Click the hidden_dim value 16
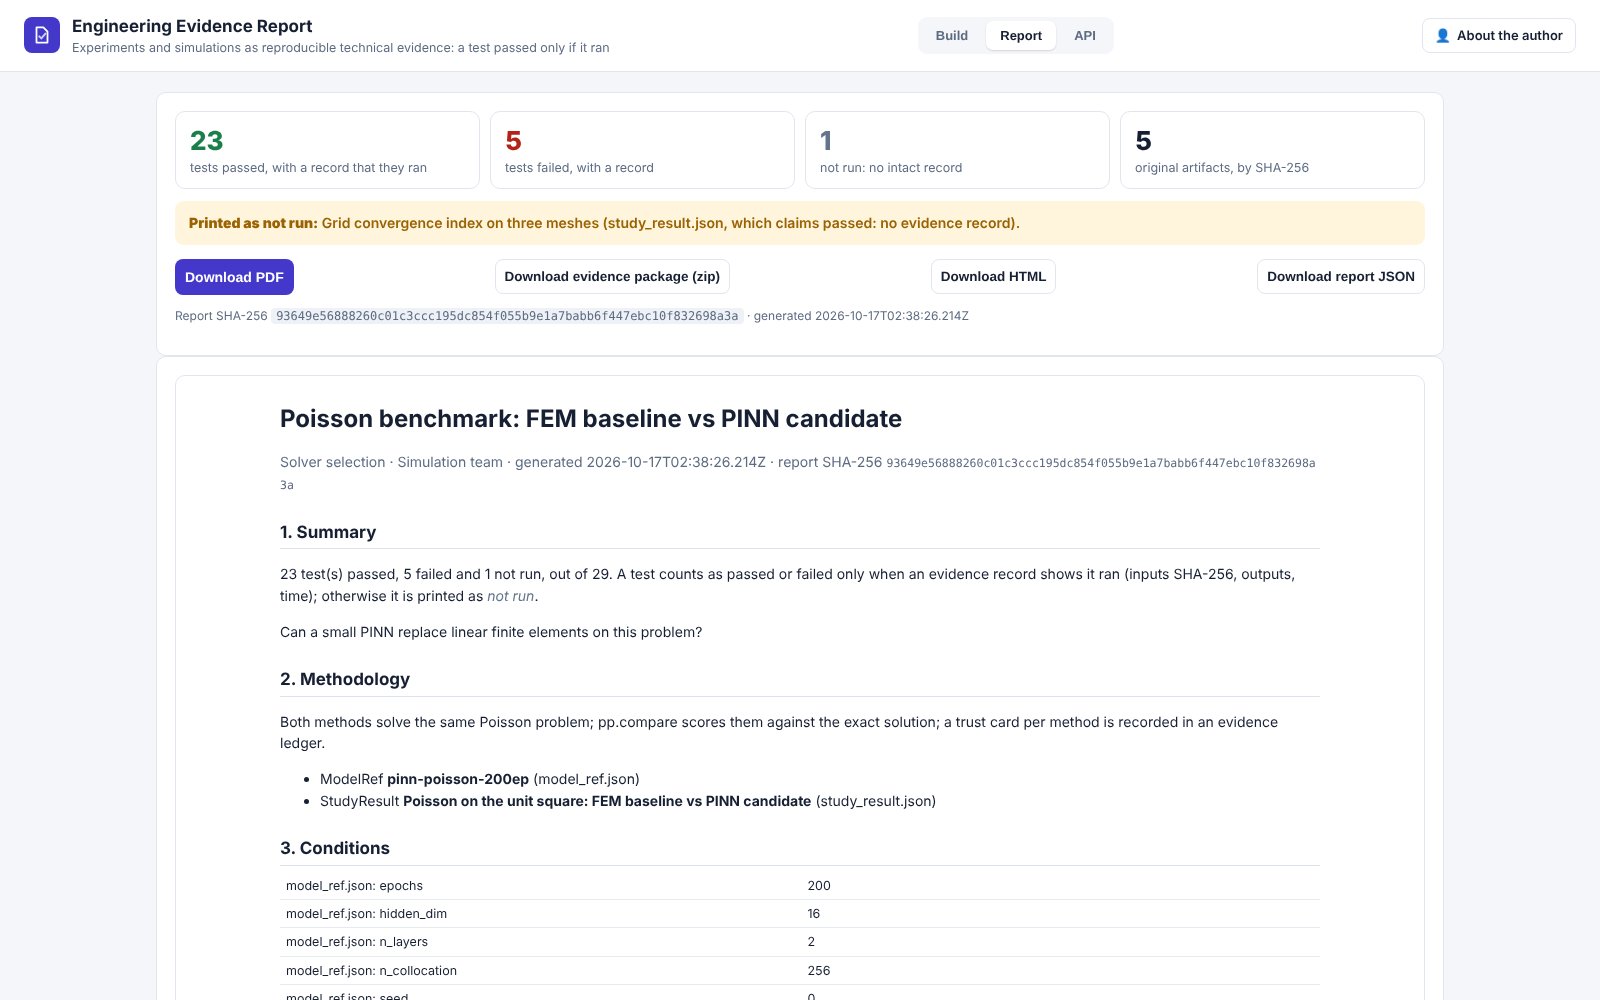1600x1000 pixels. pos(814,914)
